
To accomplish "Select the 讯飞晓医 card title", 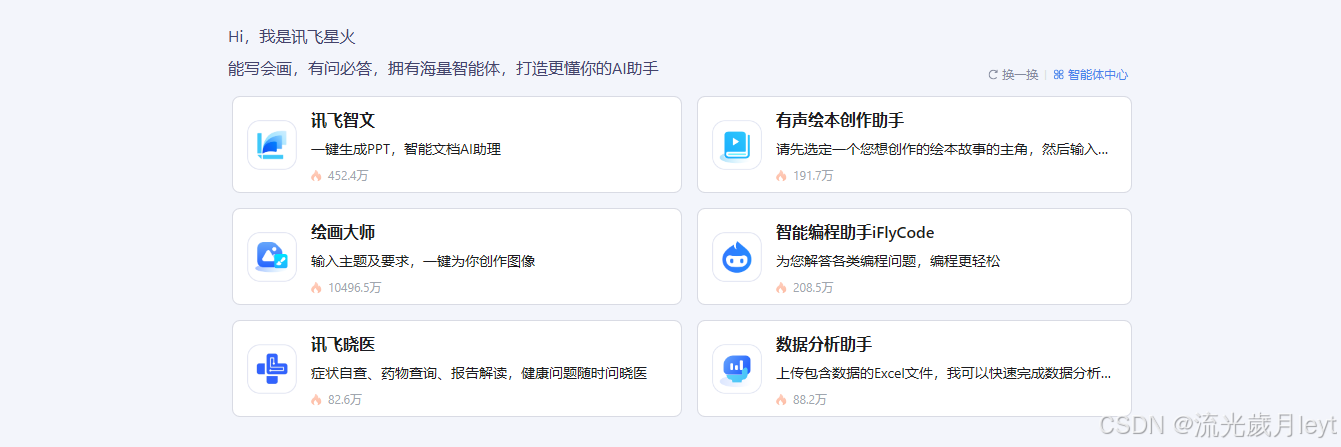I will pyautogui.click(x=343, y=345).
